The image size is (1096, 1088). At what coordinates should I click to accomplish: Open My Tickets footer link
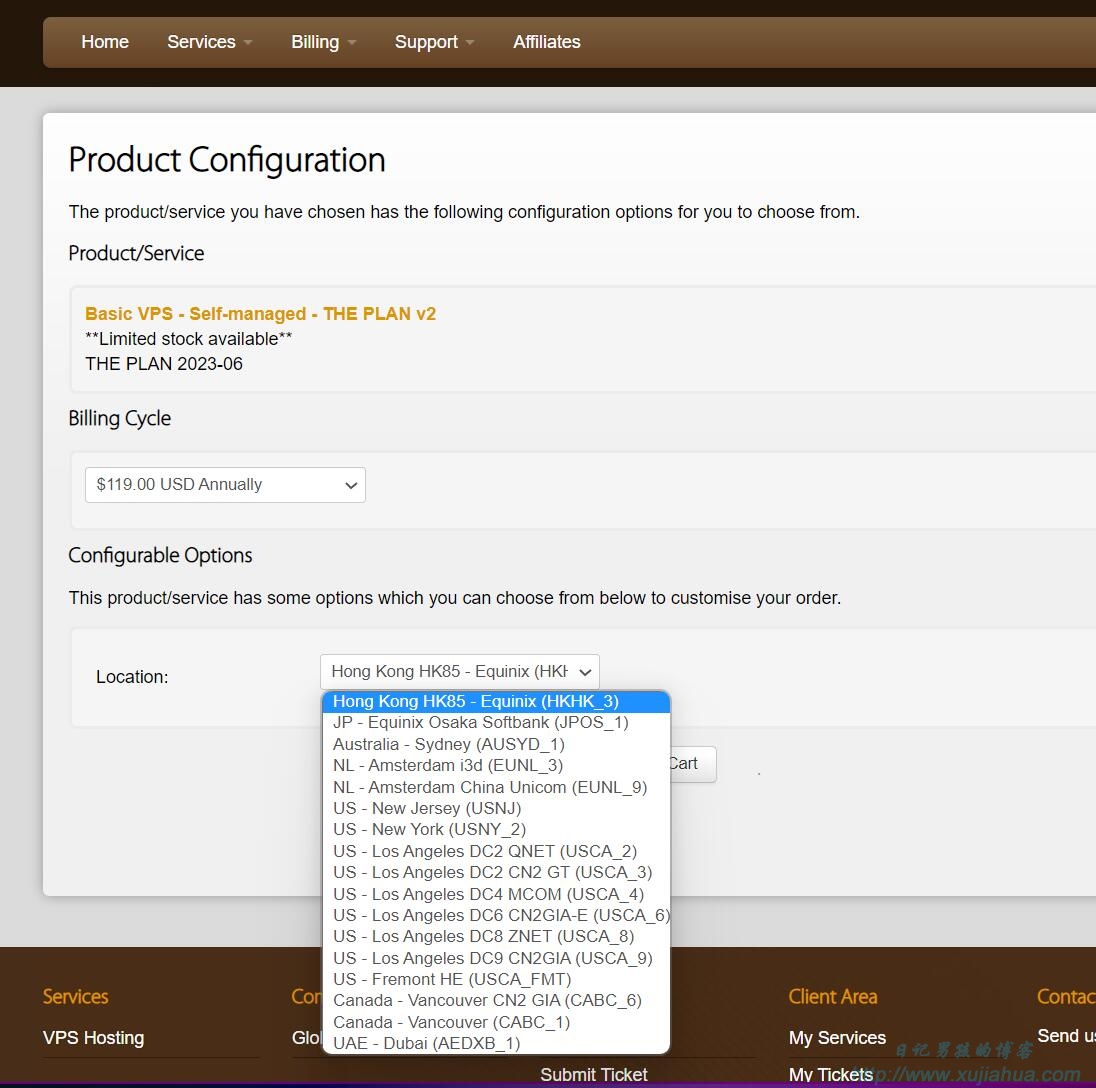830,1075
